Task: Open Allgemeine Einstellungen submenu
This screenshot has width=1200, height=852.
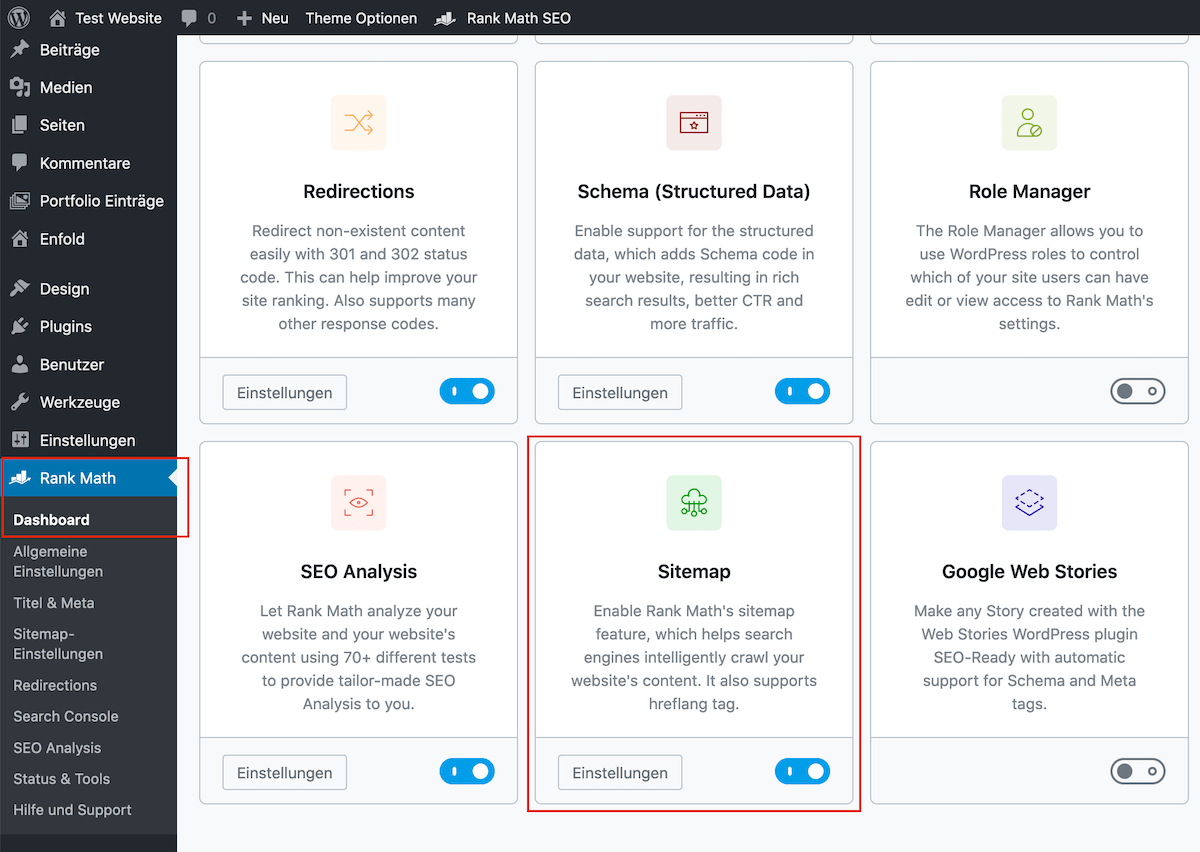Action: click(58, 561)
